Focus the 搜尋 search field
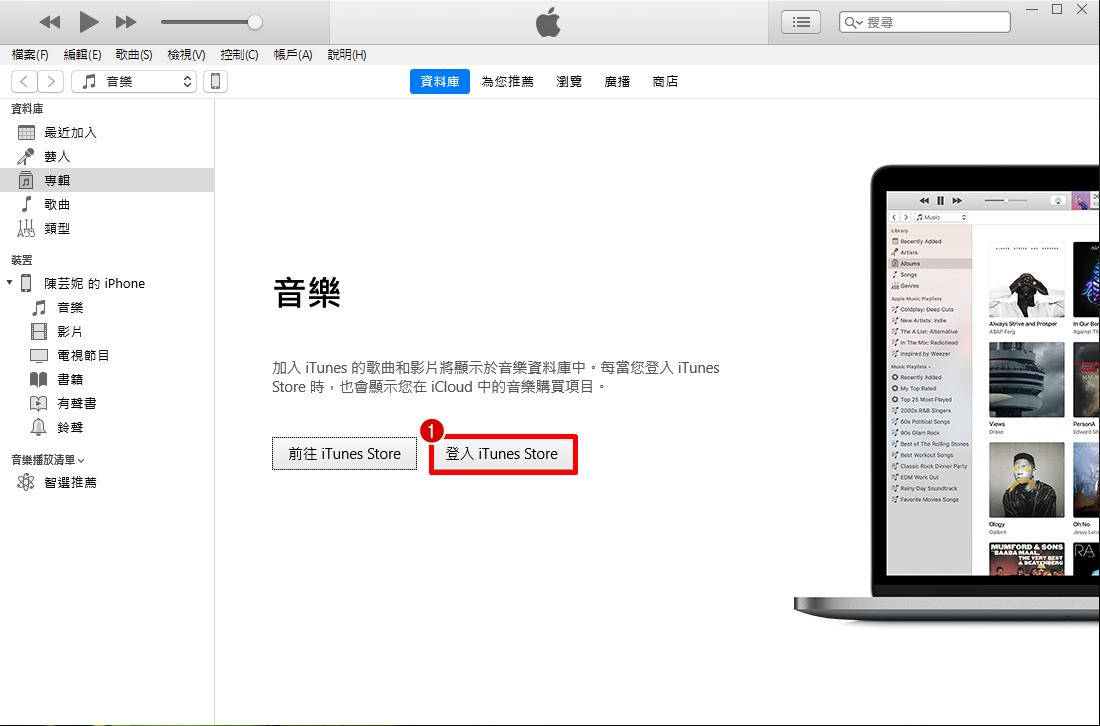The image size is (1100, 726). (x=925, y=22)
